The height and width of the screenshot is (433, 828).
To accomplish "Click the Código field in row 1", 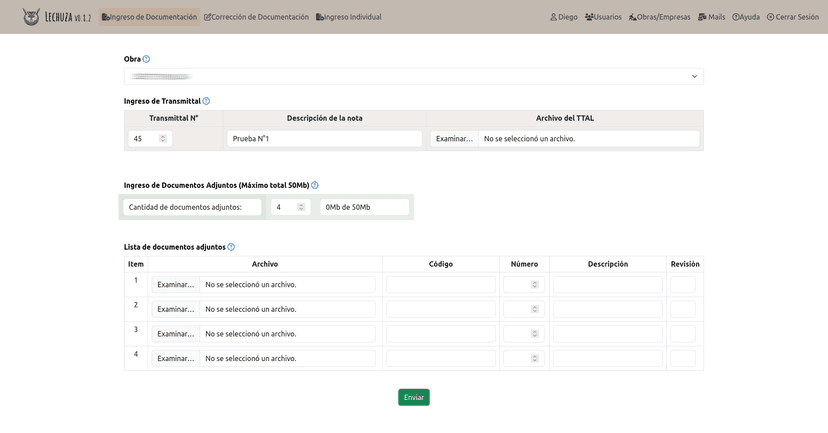I will pyautogui.click(x=441, y=285).
